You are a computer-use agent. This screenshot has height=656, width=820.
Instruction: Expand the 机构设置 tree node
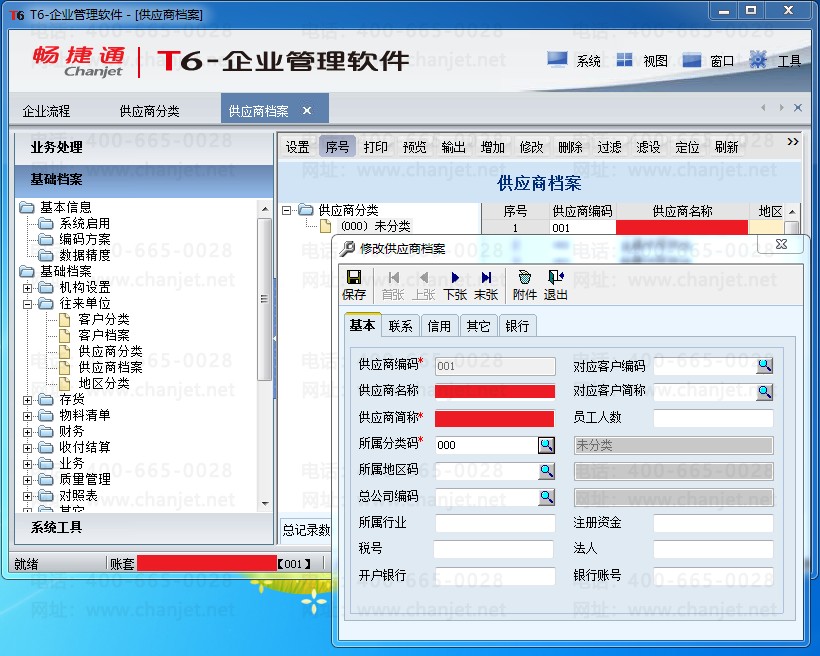pos(27,288)
